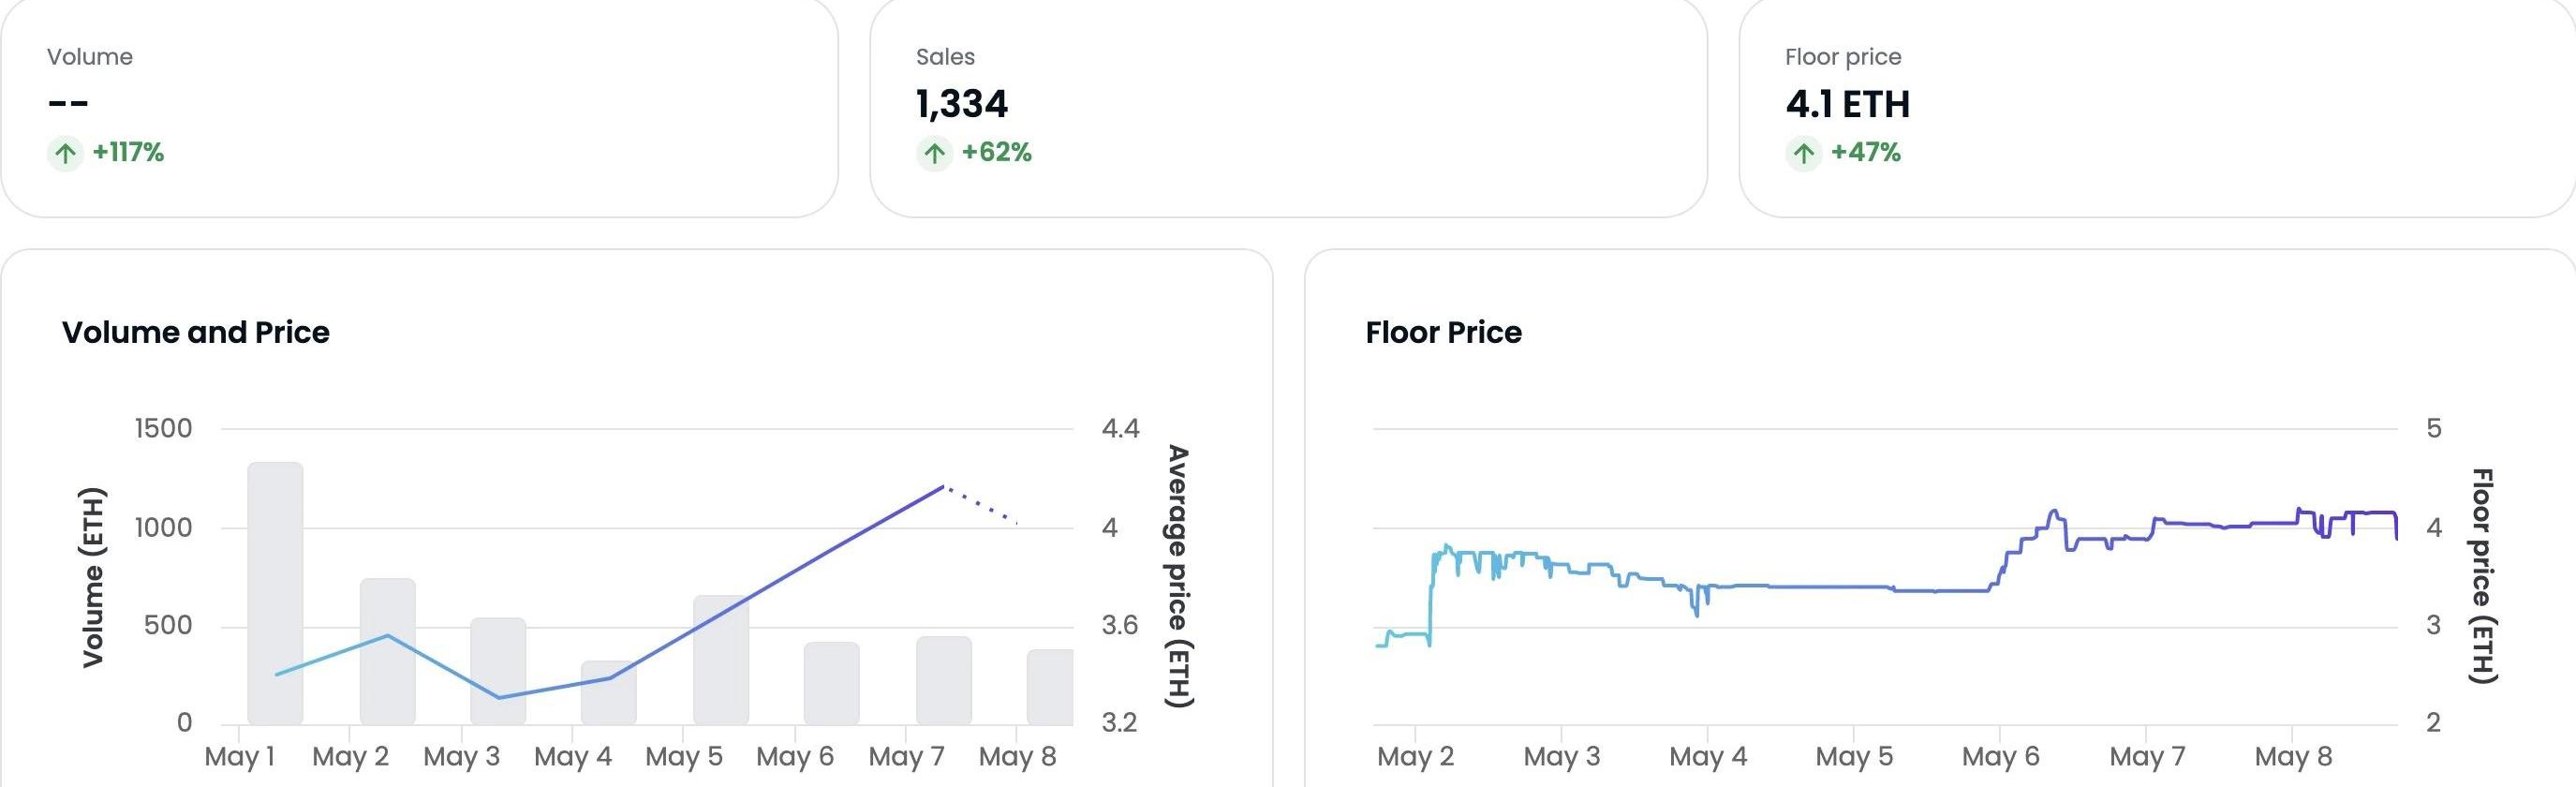Click the May 3 volume bar
2576x787 pixels.
tap(498, 670)
